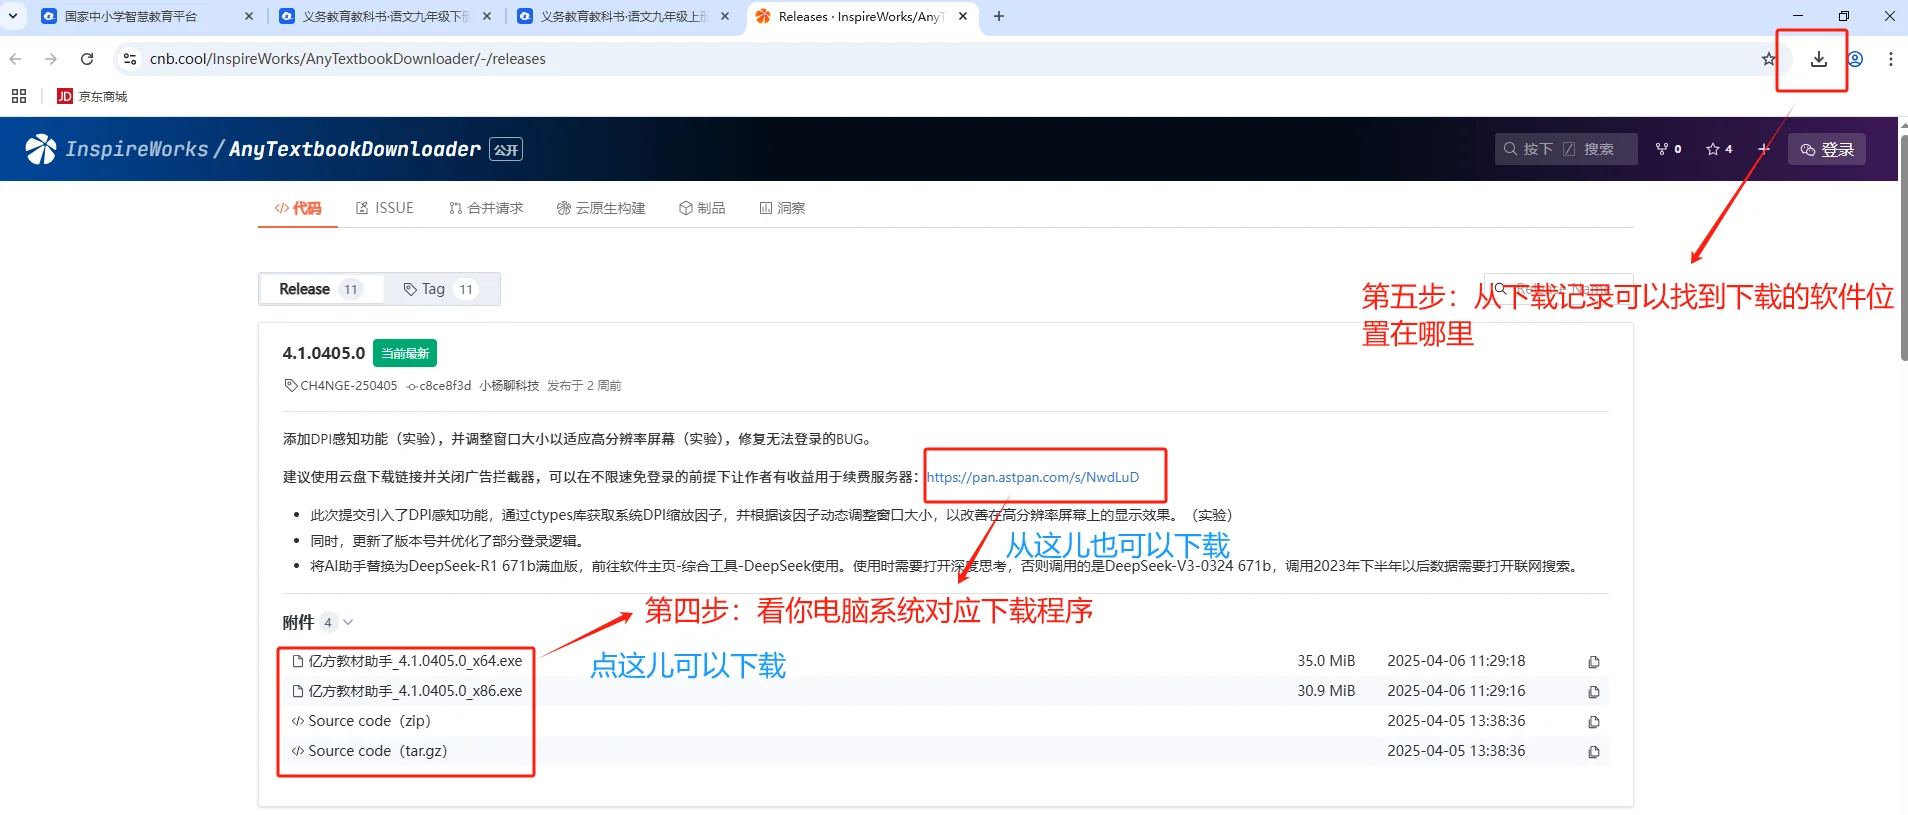Viewport: 1908px width, 815px height.
Task: Copy link icon for Source code (tar.gz) row
Action: click(x=1594, y=752)
